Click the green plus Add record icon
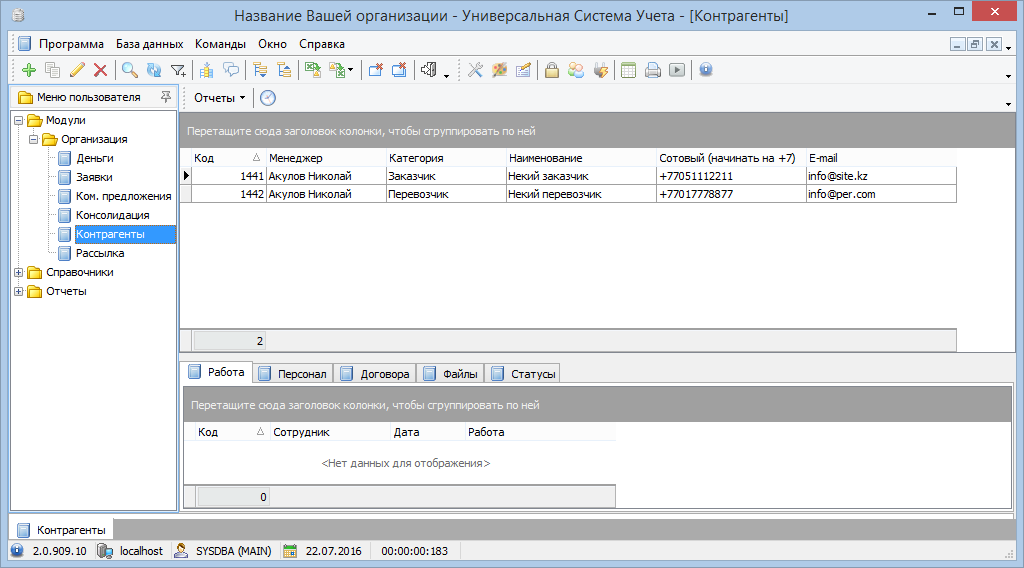Screen dimensions: 1024x568 coord(28,70)
